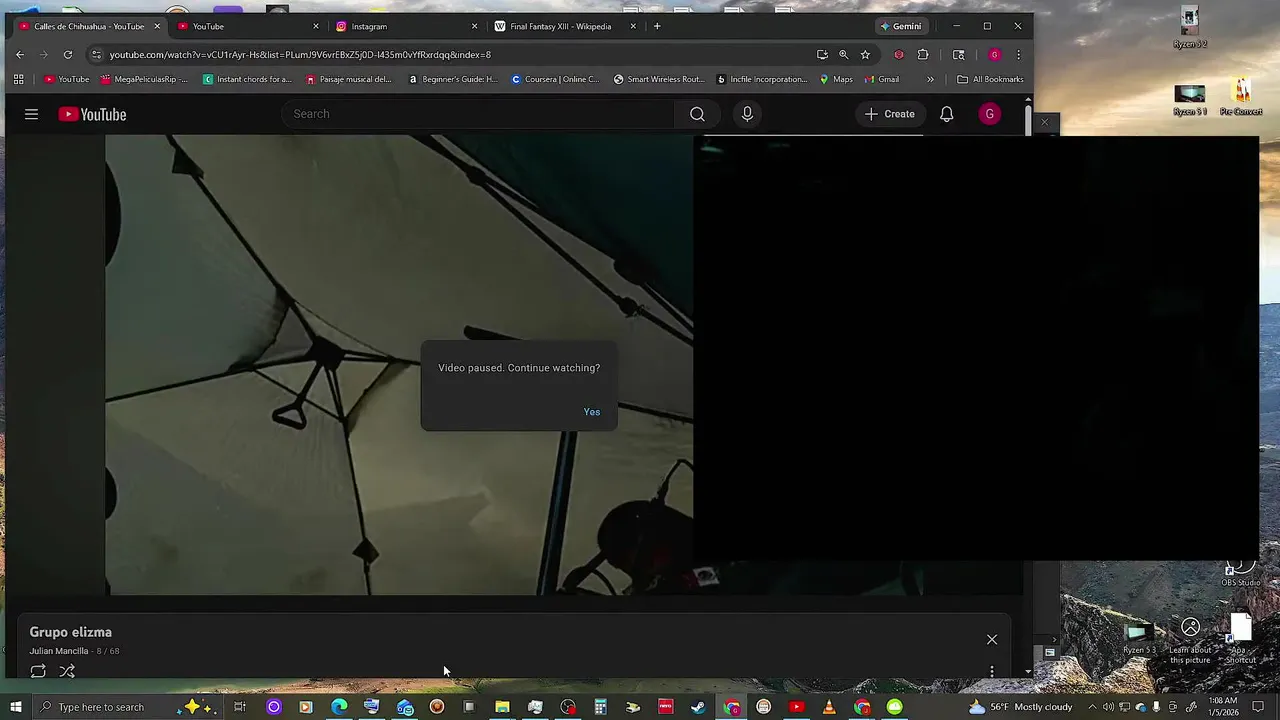
Task: Close the Grupo elizma playlist panel
Action: pyautogui.click(x=992, y=639)
